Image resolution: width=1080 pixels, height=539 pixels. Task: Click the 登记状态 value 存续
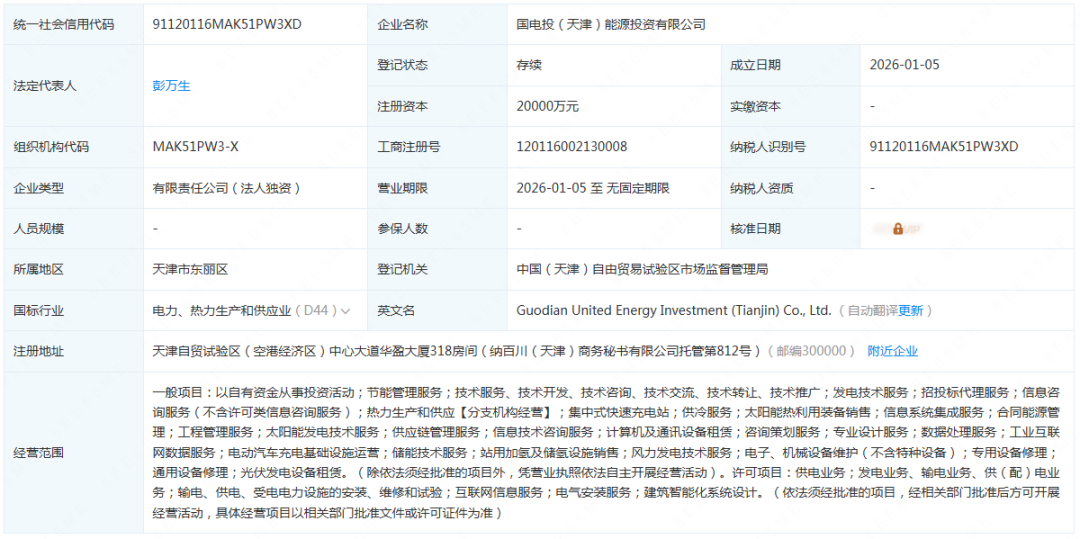click(529, 65)
